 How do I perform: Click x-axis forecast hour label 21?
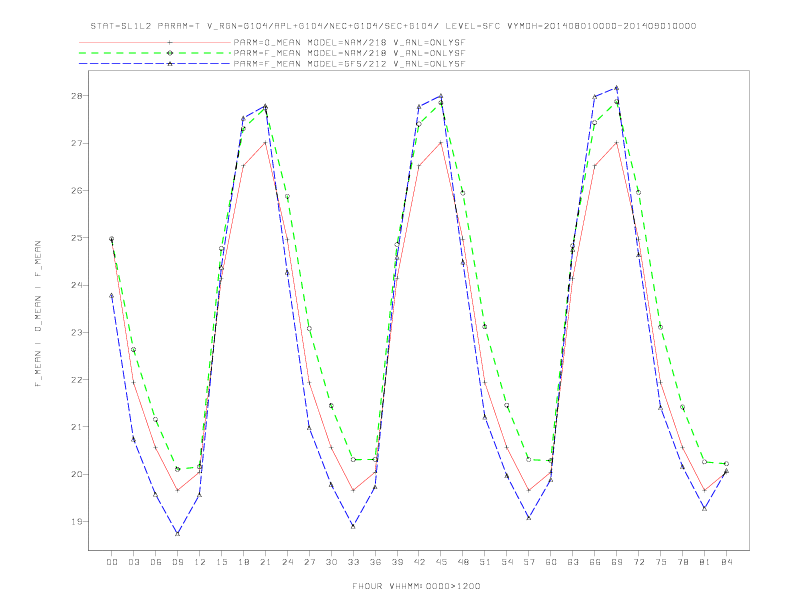(x=265, y=562)
